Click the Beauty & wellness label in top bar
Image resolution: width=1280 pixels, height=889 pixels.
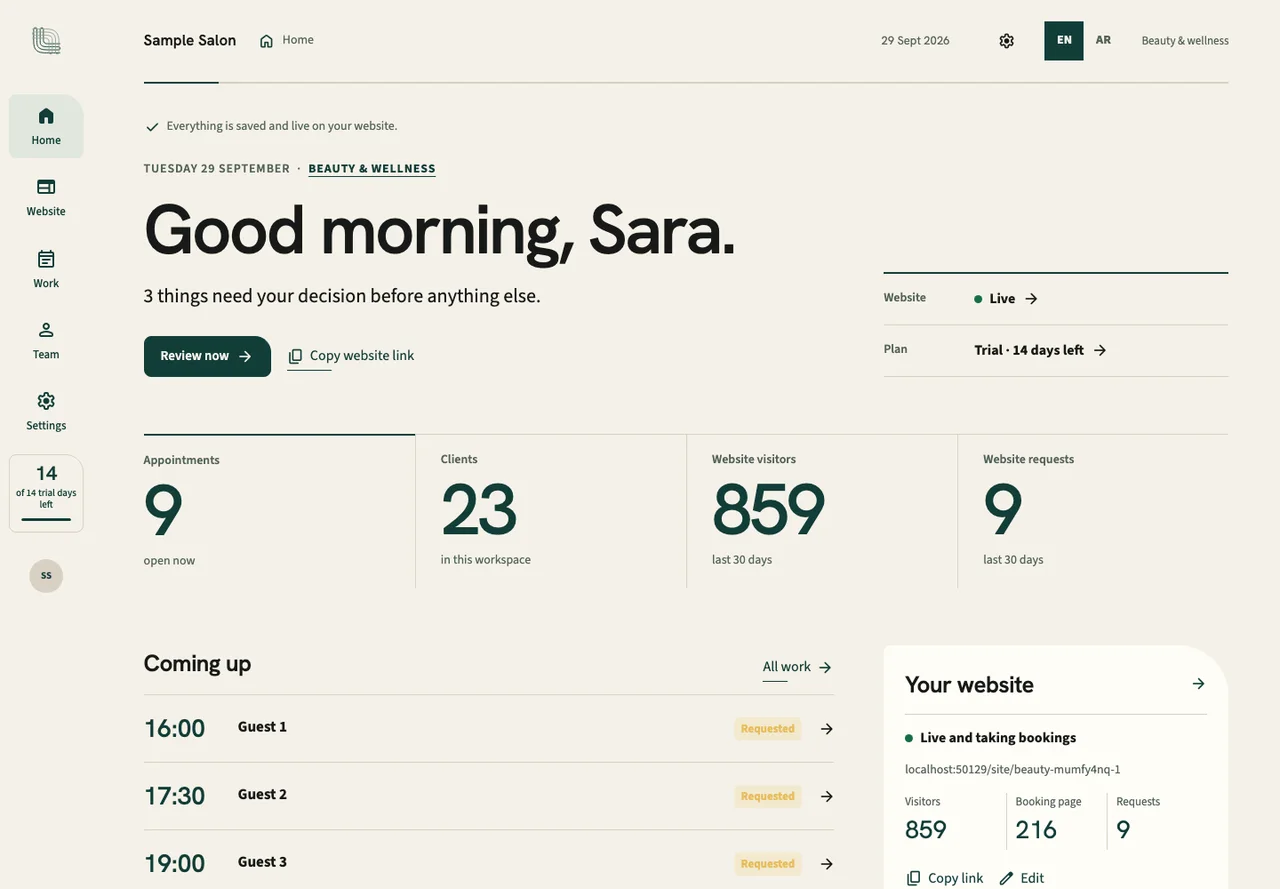(1185, 41)
